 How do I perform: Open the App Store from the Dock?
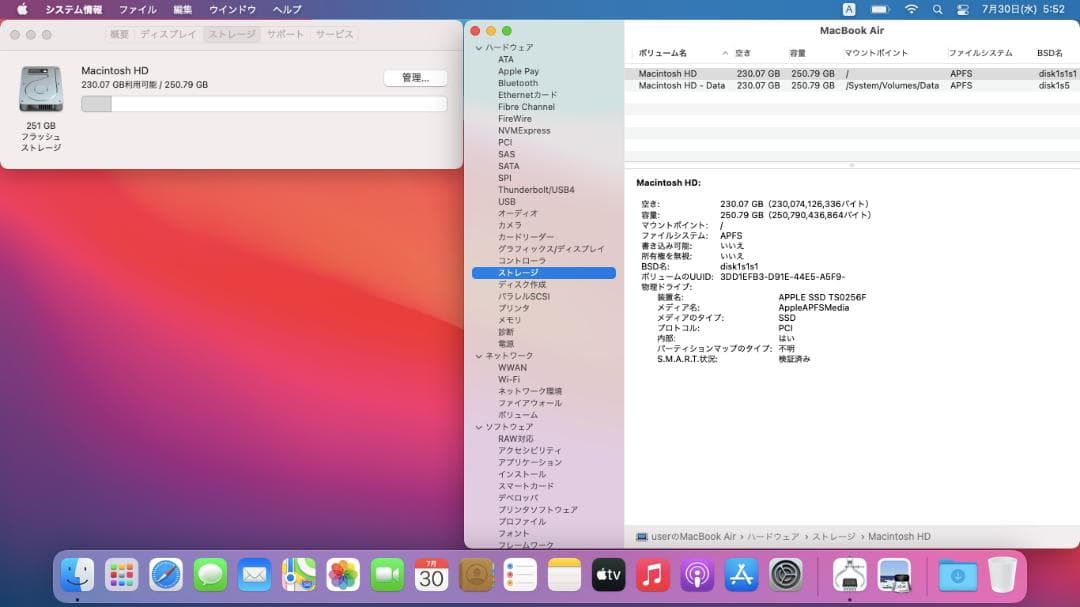coord(740,576)
